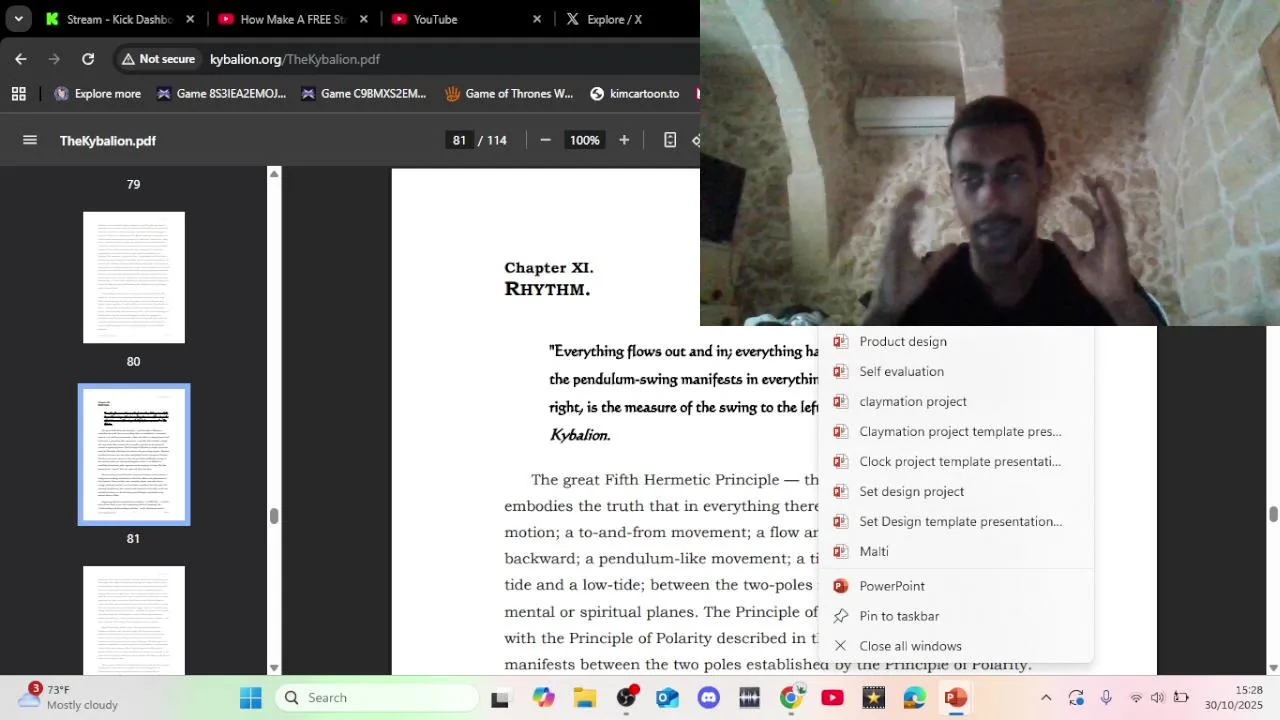Open Discord from the taskbar

point(709,698)
